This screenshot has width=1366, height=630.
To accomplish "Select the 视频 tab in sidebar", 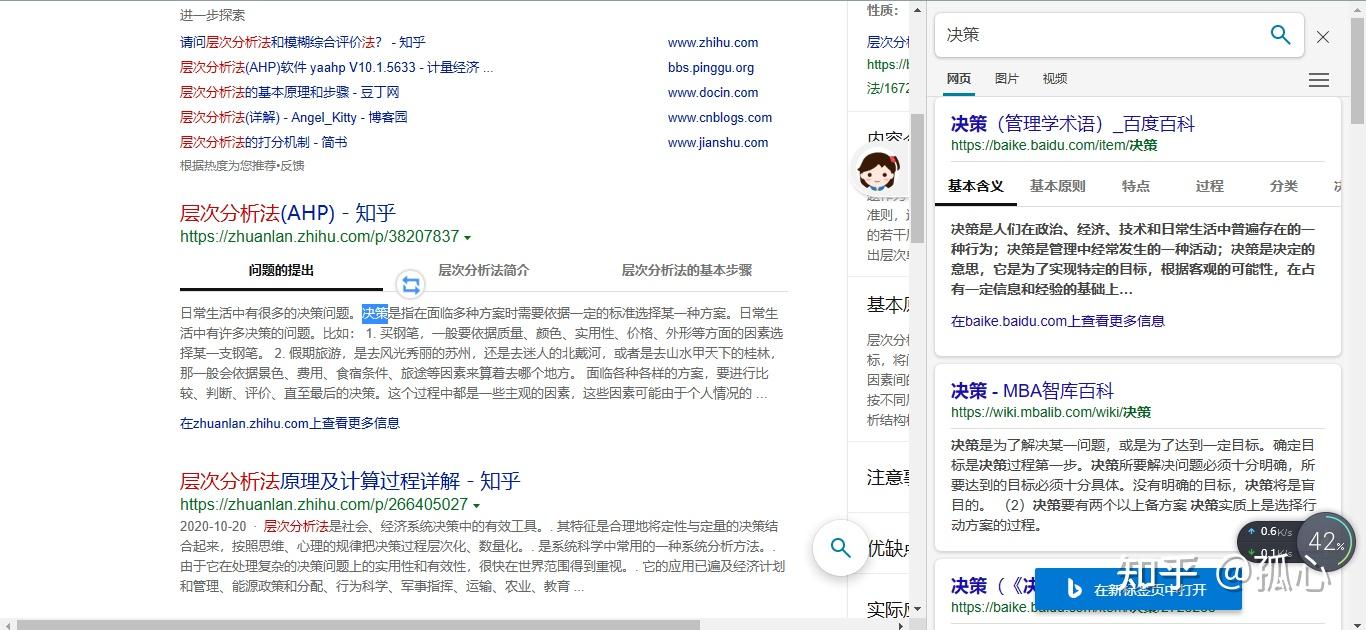I will 1055,79.
